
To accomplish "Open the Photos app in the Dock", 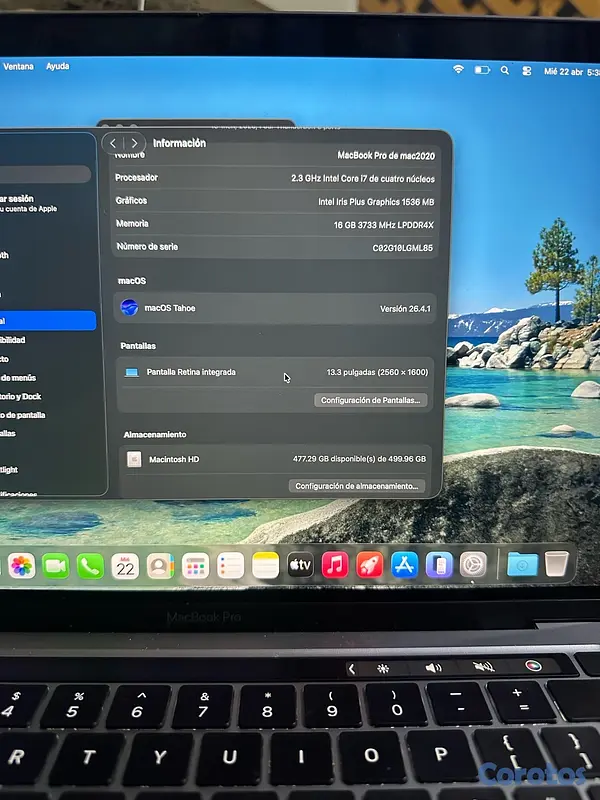I will point(21,566).
